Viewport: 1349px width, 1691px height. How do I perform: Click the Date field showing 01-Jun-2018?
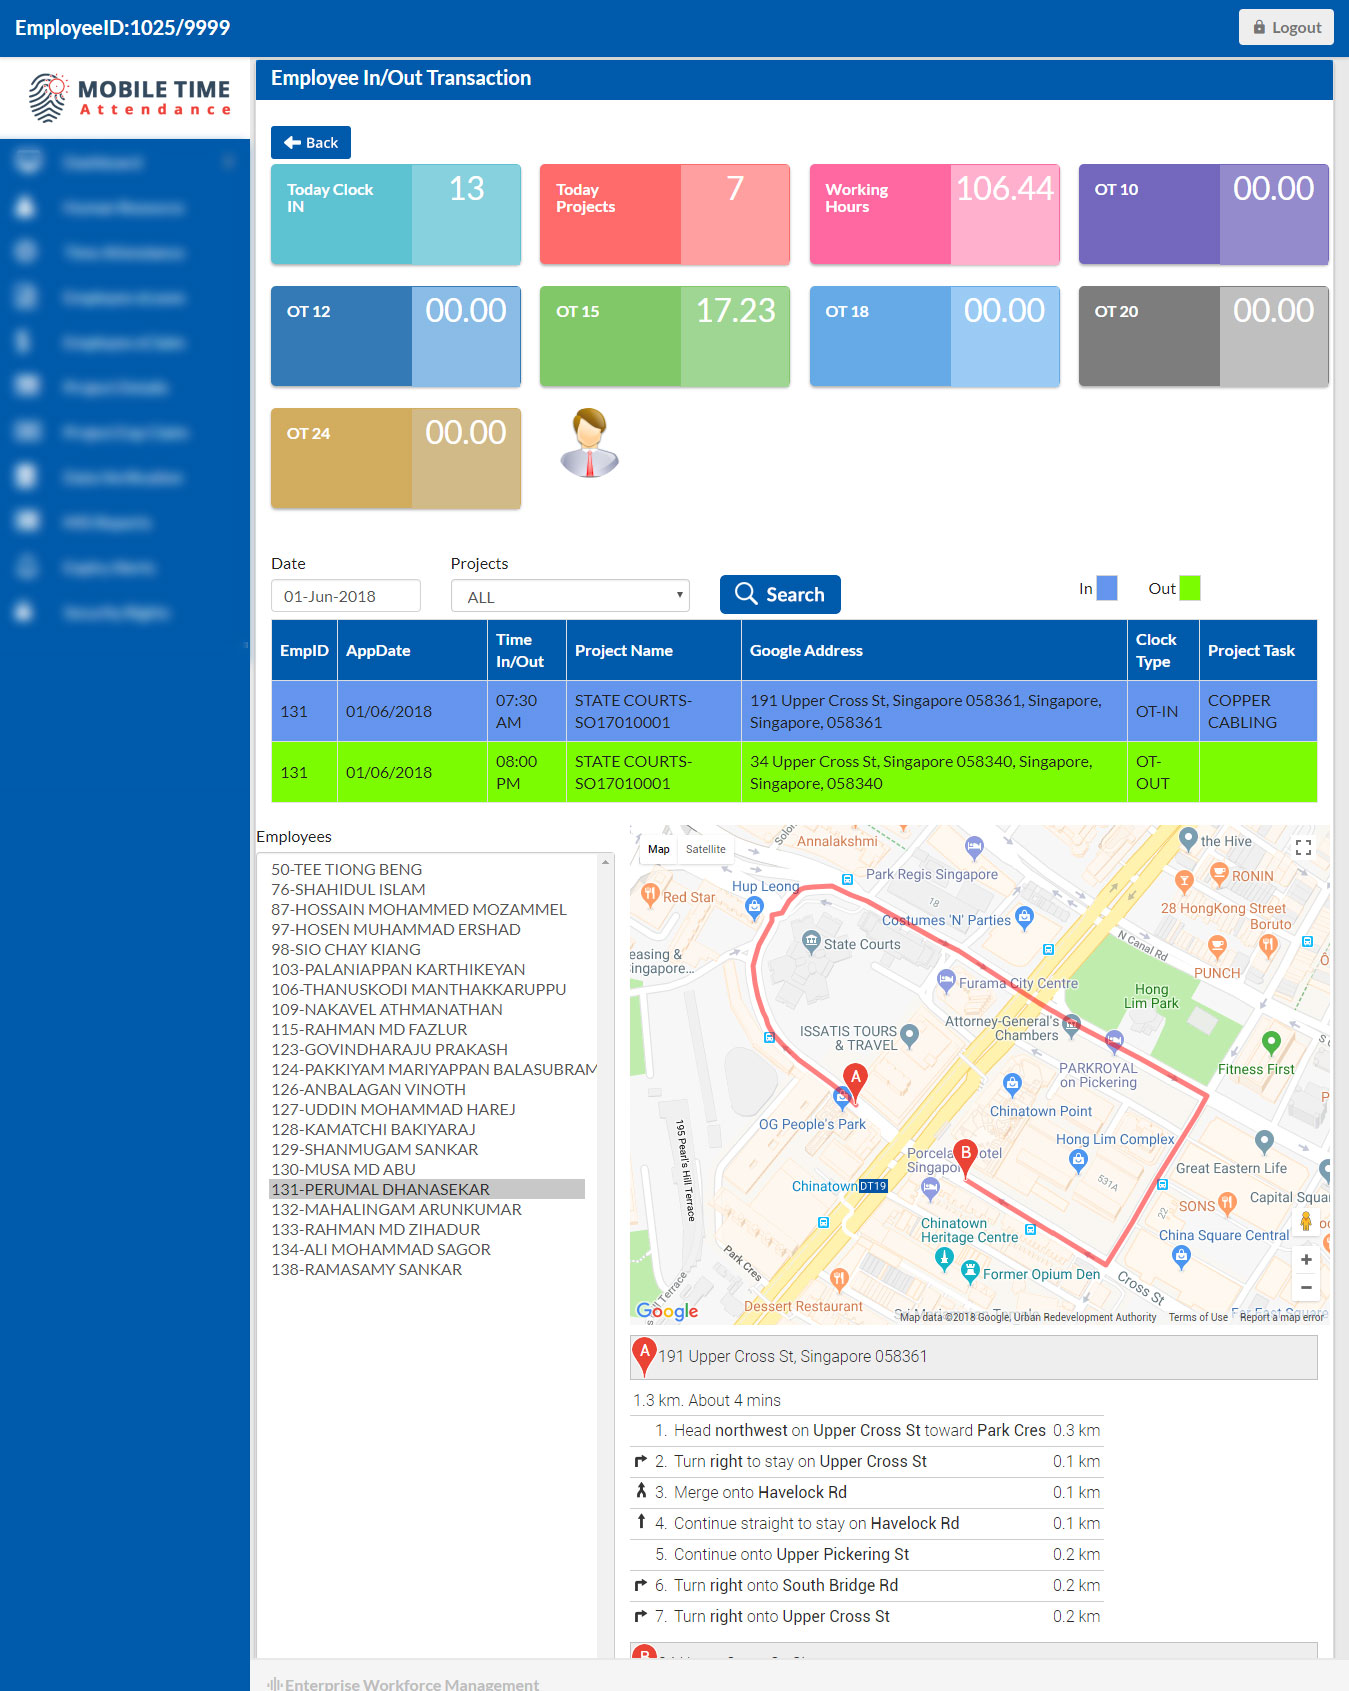345,597
